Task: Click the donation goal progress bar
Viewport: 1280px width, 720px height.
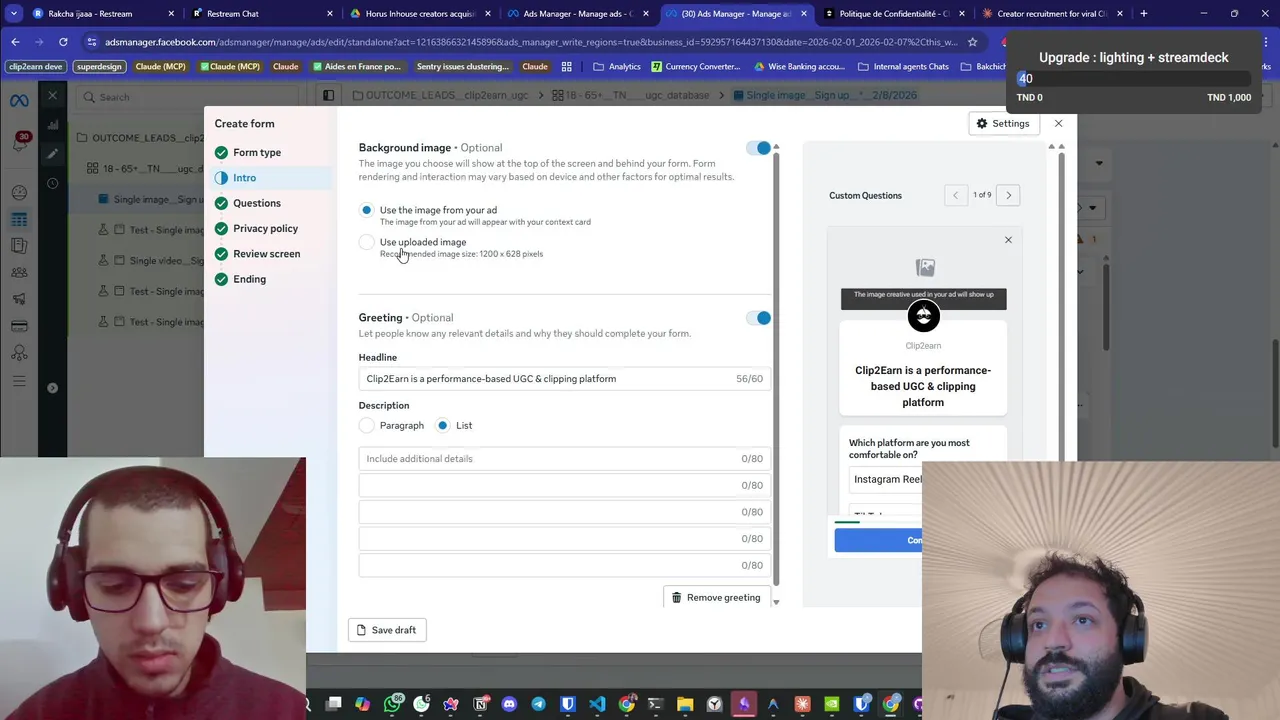Action: tap(1133, 79)
